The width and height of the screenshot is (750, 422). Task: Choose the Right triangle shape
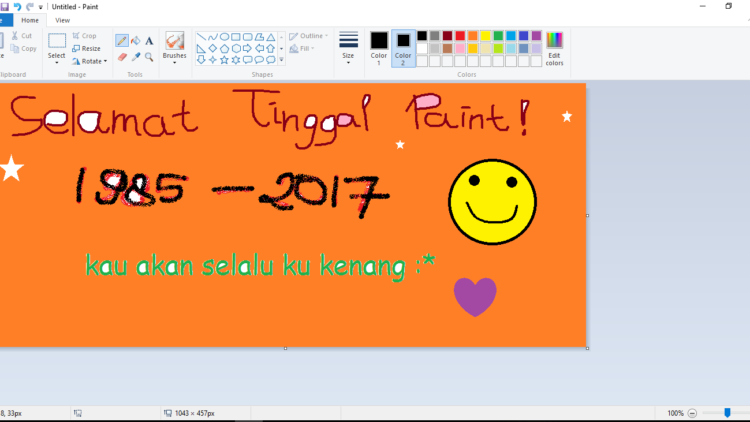tap(201, 48)
